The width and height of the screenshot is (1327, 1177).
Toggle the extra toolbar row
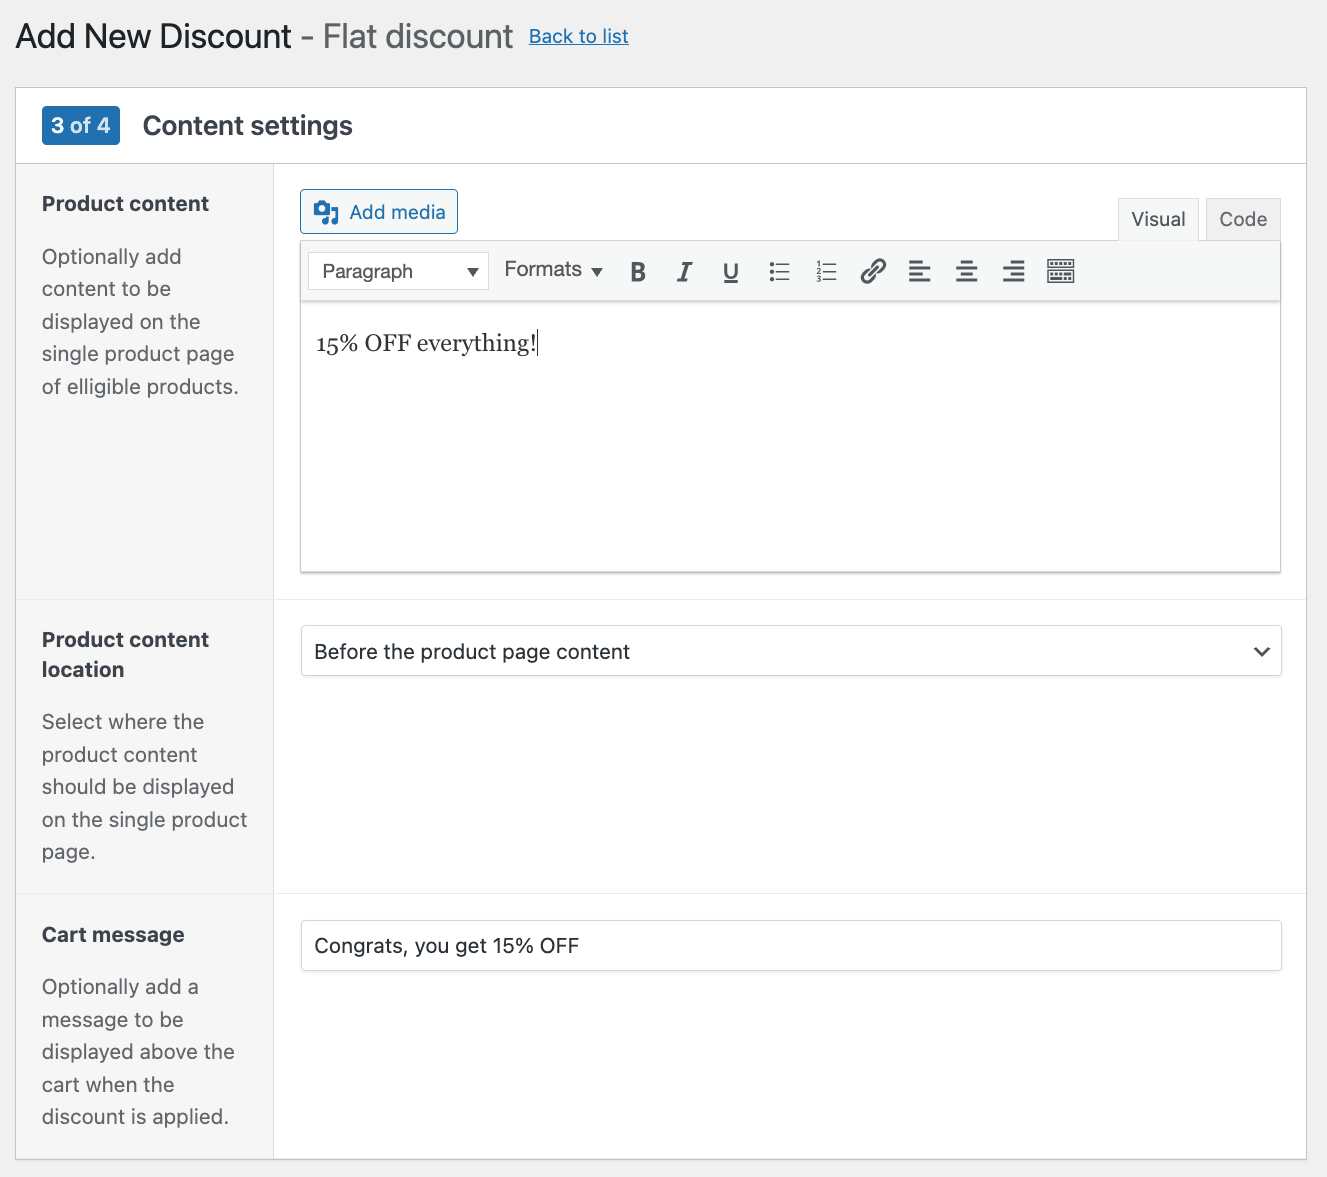pyautogui.click(x=1060, y=272)
